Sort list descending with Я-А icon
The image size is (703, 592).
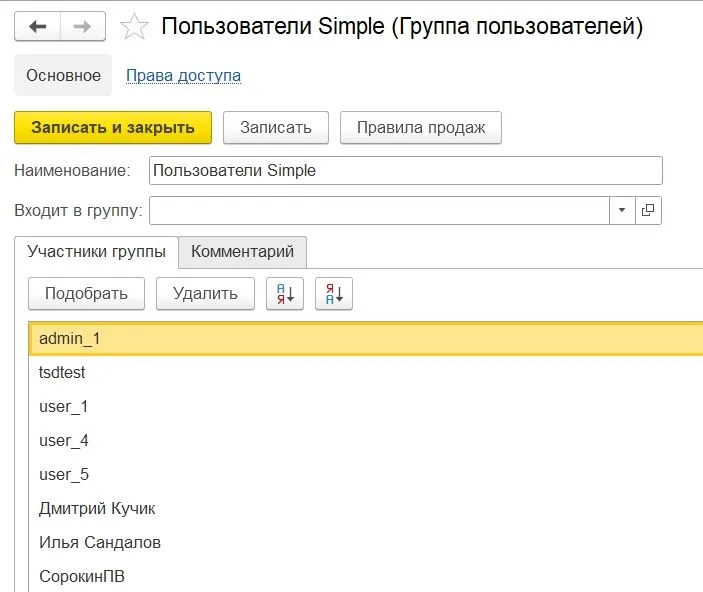pyautogui.click(x=334, y=293)
